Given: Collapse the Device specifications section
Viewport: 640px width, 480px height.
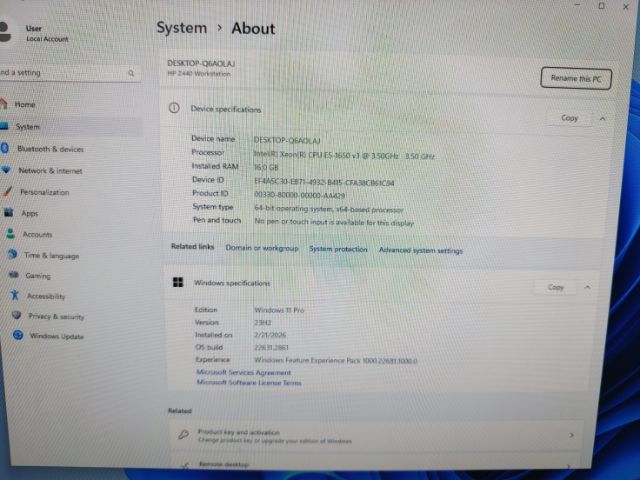Looking at the screenshot, I should [x=602, y=119].
